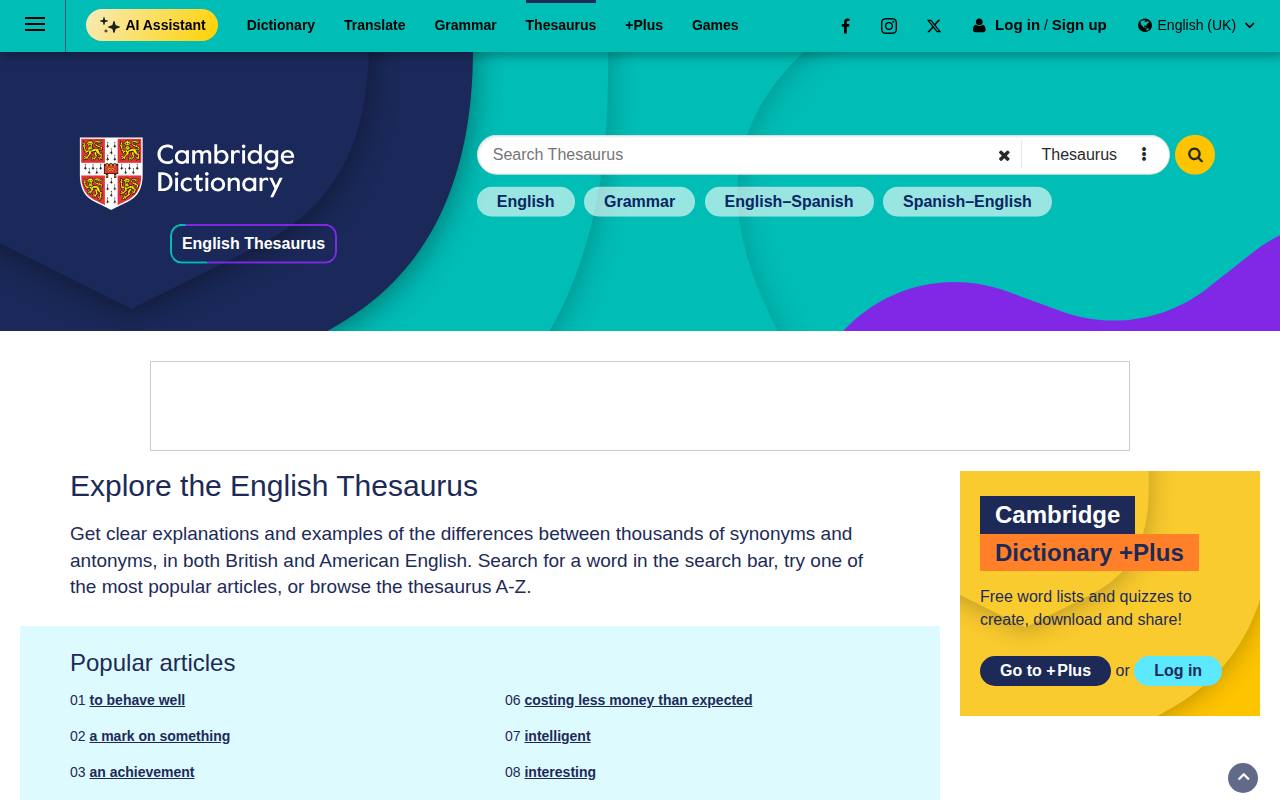Select the Thesaurus nav tab
Image resolution: width=1280 pixels, height=800 pixels.
coord(561,25)
